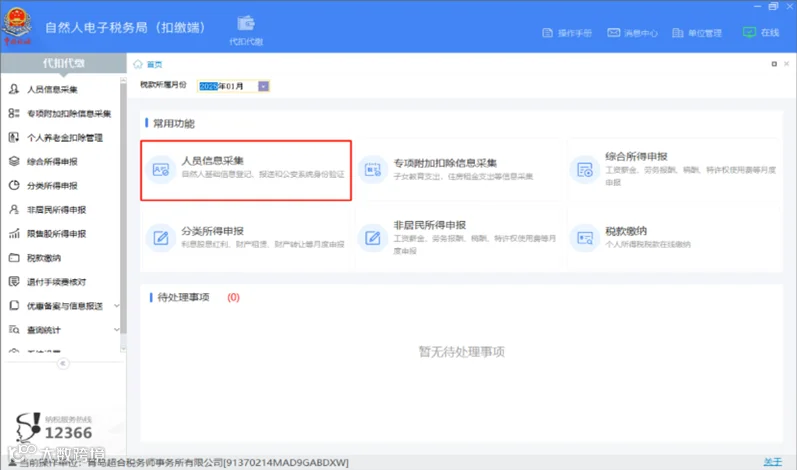Select 综合所得申报 in the sidebar menu
797x470 pixels.
52,162
